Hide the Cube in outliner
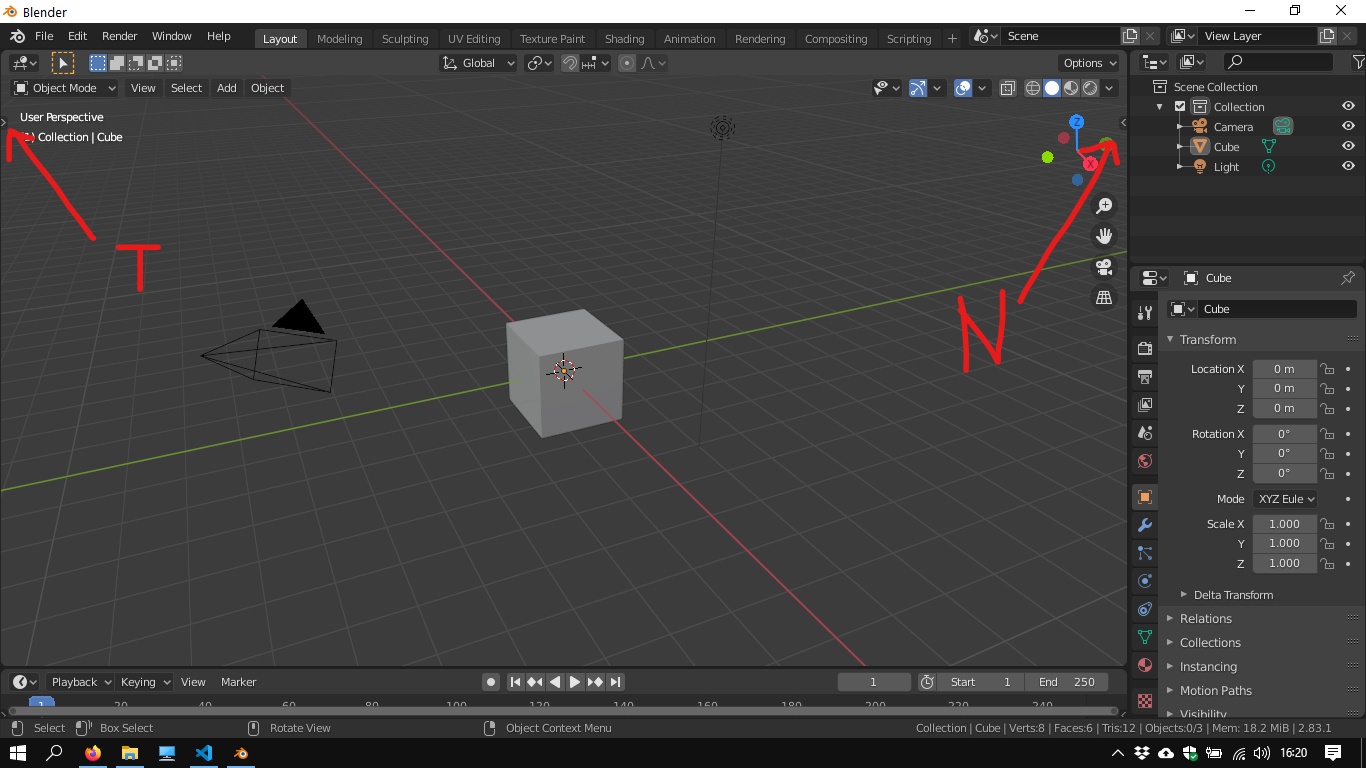 coord(1348,146)
